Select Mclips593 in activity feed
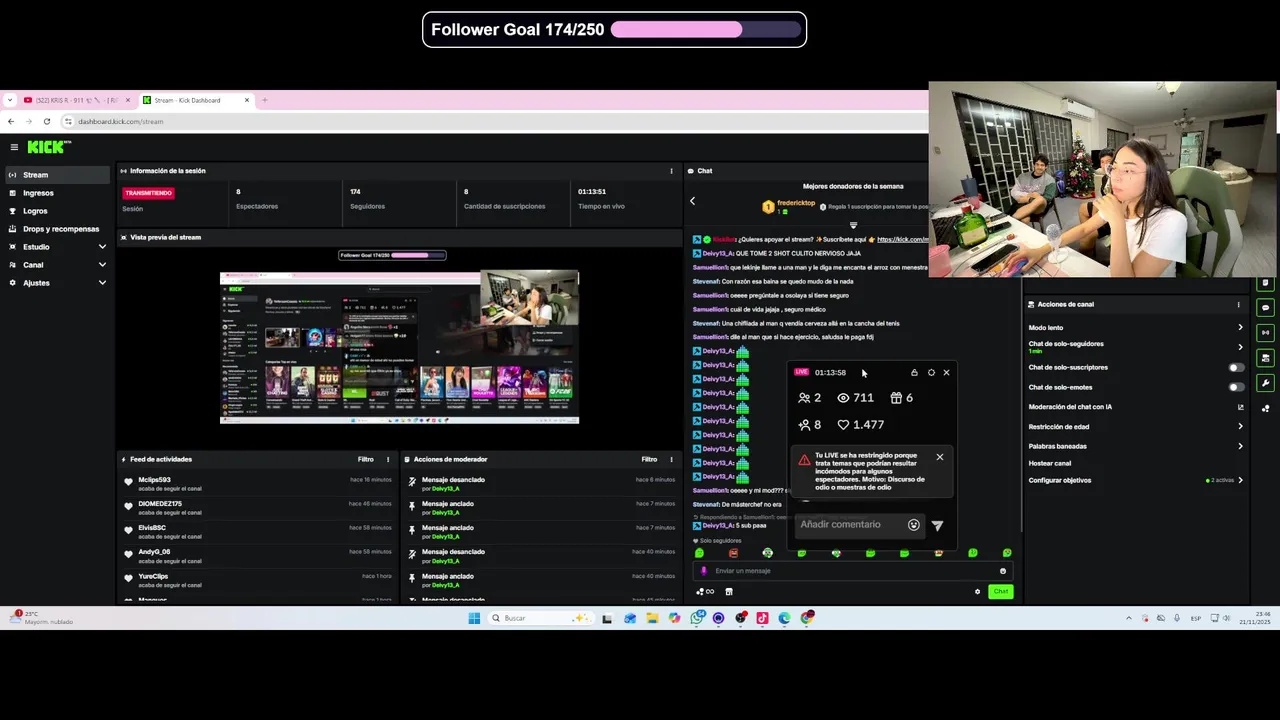1280x720 pixels. click(x=154, y=480)
